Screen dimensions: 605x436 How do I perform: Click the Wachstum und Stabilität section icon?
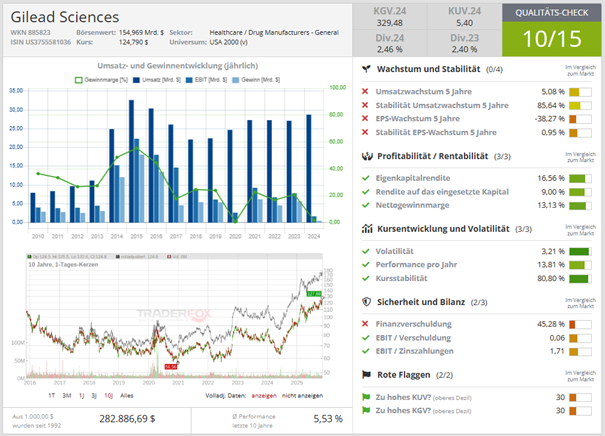click(368, 68)
